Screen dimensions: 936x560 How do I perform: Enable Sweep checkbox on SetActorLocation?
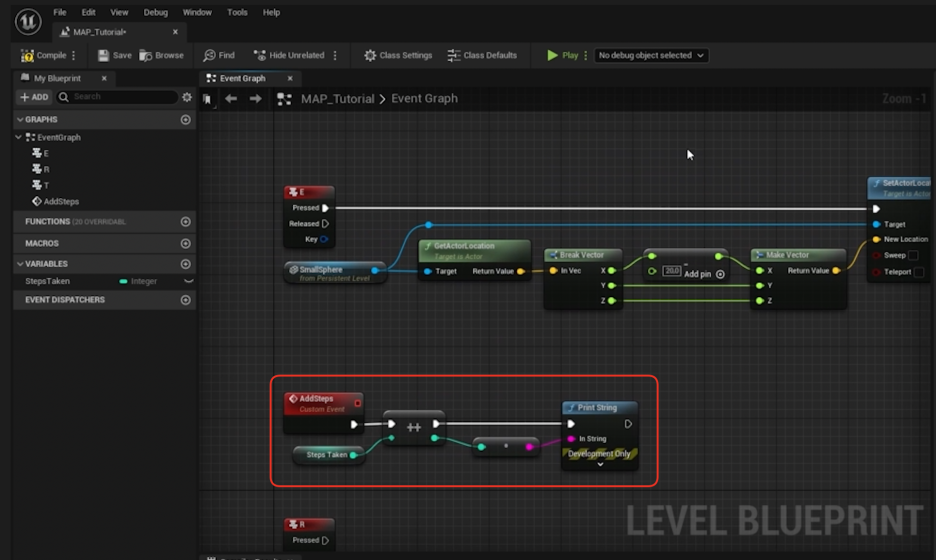point(913,256)
